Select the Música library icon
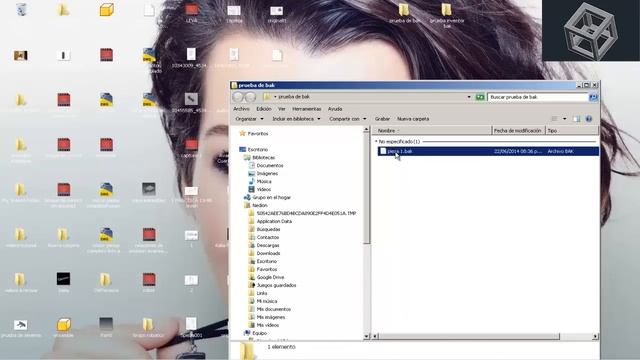Image resolution: width=640 pixels, height=360 pixels. tap(251, 181)
